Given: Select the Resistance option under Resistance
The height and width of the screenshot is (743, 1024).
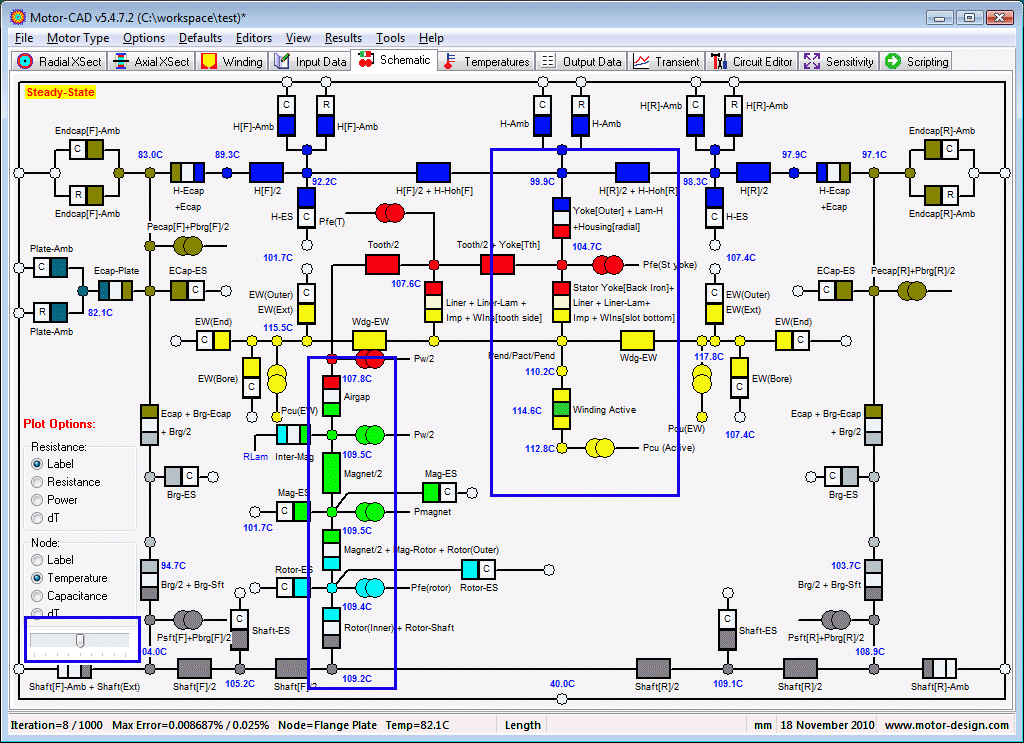Looking at the screenshot, I should click(37, 482).
